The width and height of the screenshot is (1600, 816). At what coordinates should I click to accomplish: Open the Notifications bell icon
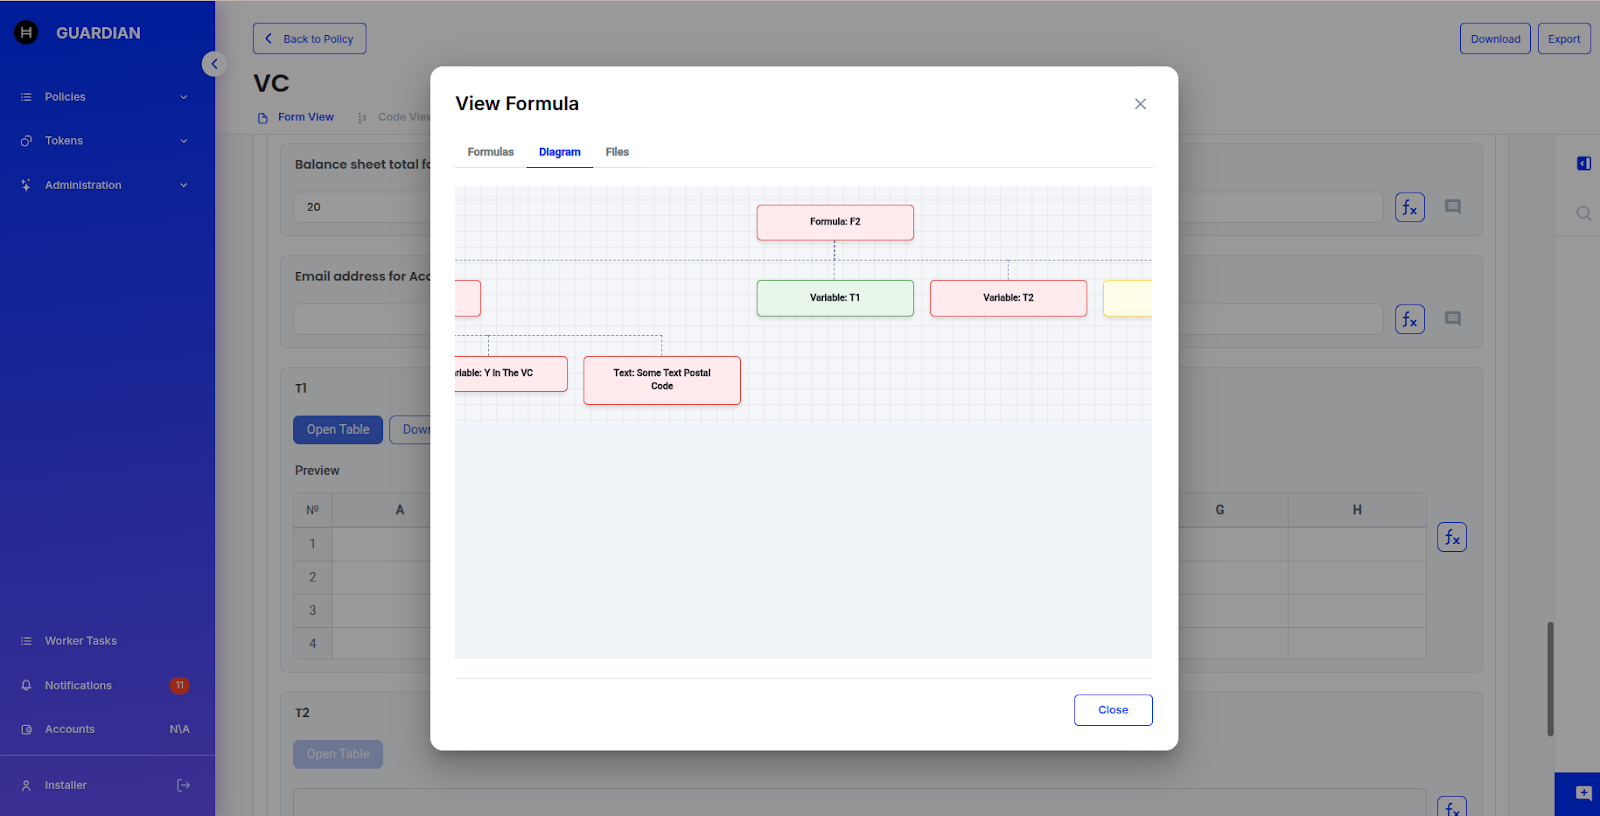(x=27, y=686)
